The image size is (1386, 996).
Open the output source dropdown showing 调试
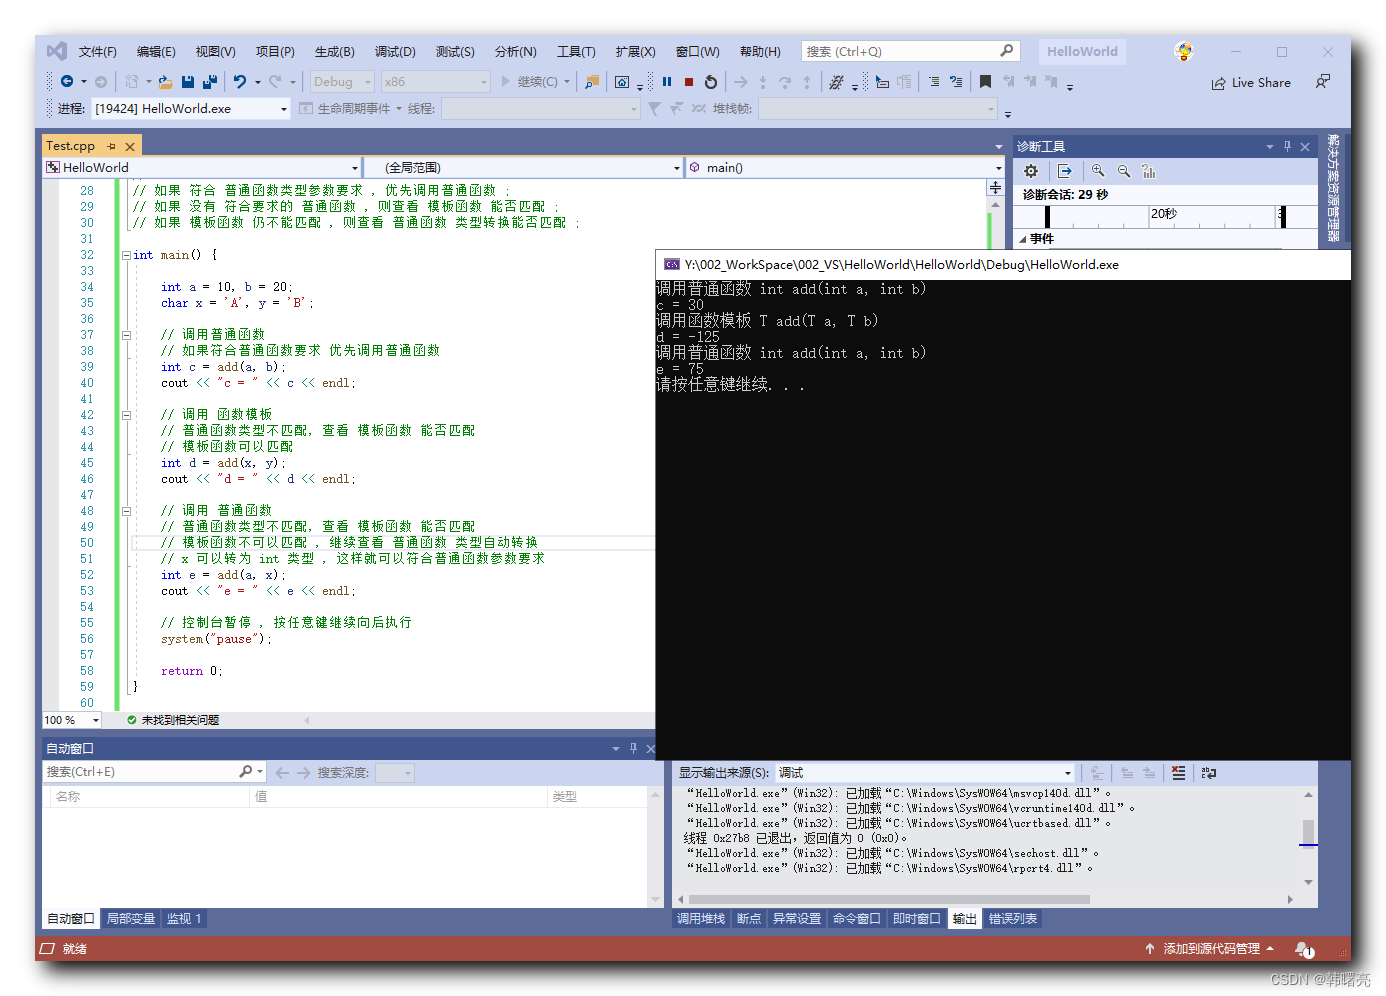coord(925,773)
